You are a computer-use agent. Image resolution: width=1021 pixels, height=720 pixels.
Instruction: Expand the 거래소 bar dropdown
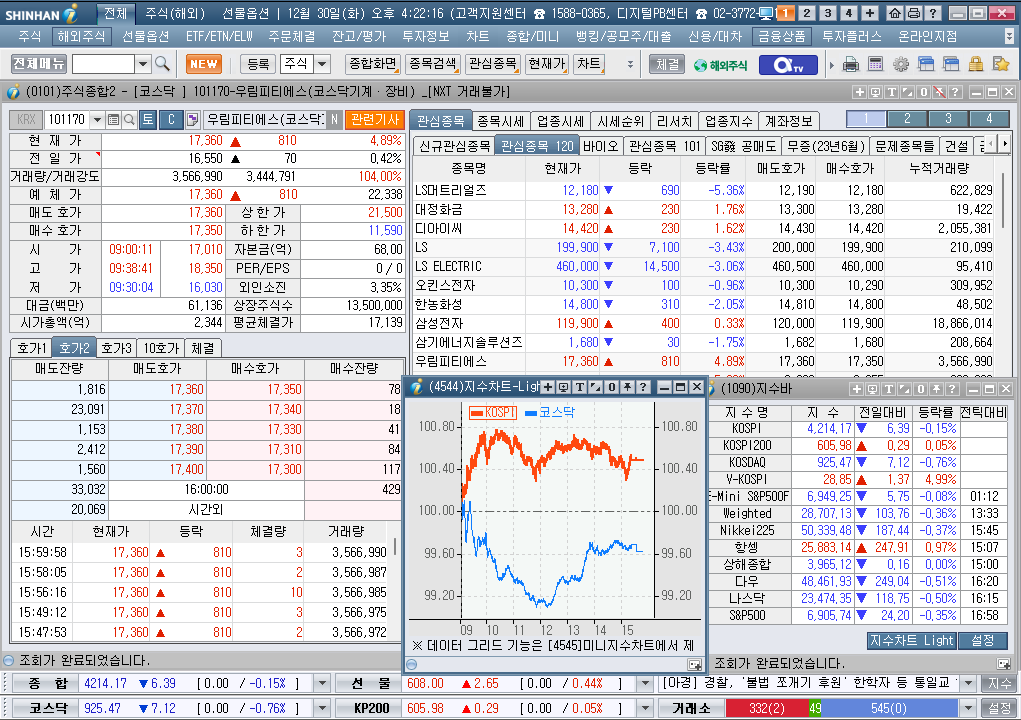click(x=968, y=708)
